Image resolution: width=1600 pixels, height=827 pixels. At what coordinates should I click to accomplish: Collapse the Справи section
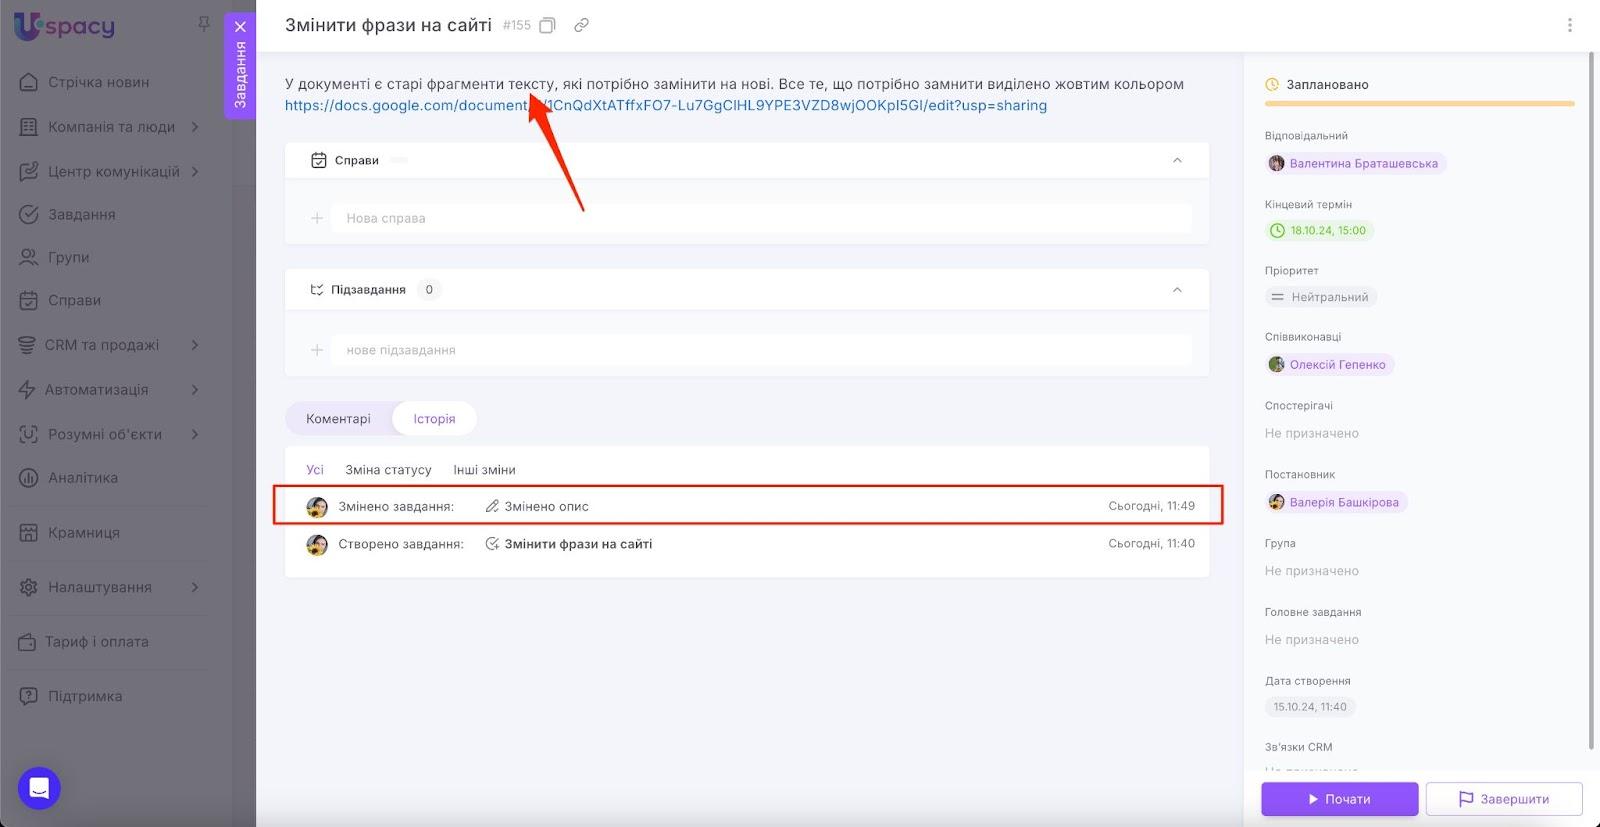[1177, 160]
